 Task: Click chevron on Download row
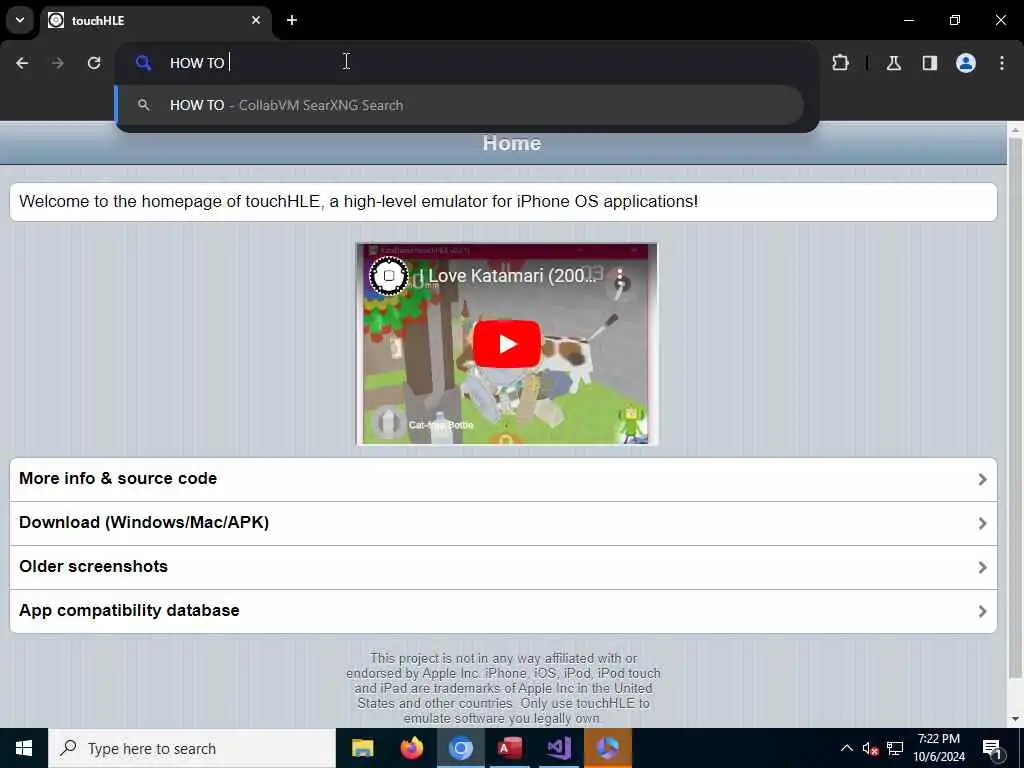tap(982, 523)
